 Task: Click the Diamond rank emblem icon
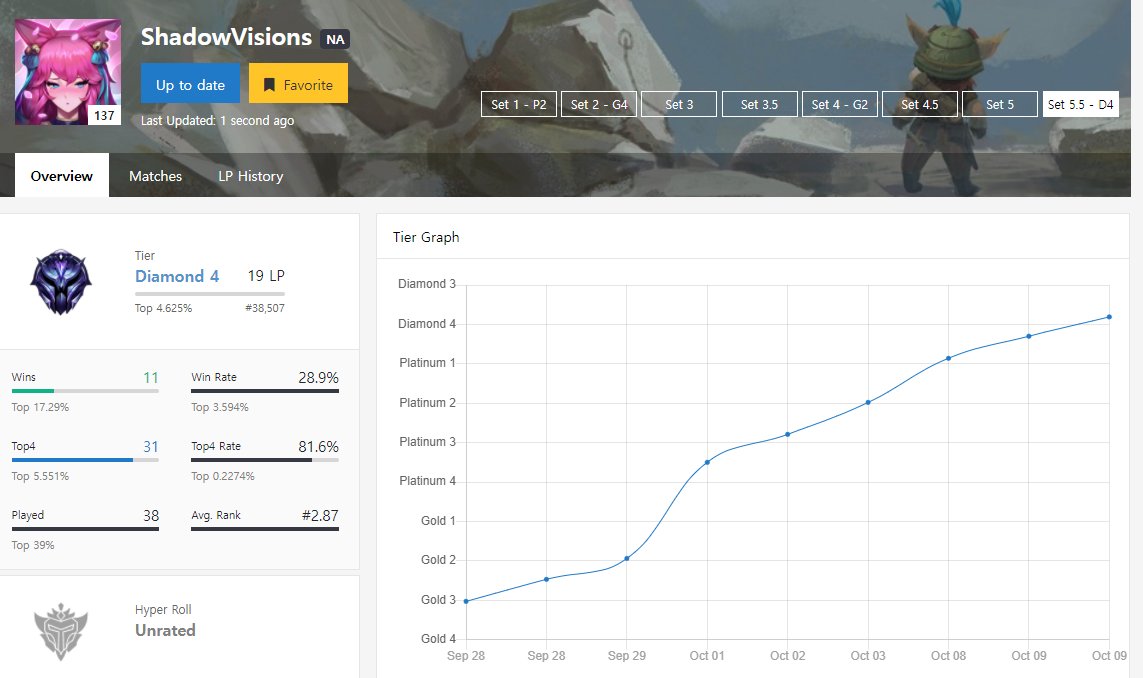pos(61,281)
